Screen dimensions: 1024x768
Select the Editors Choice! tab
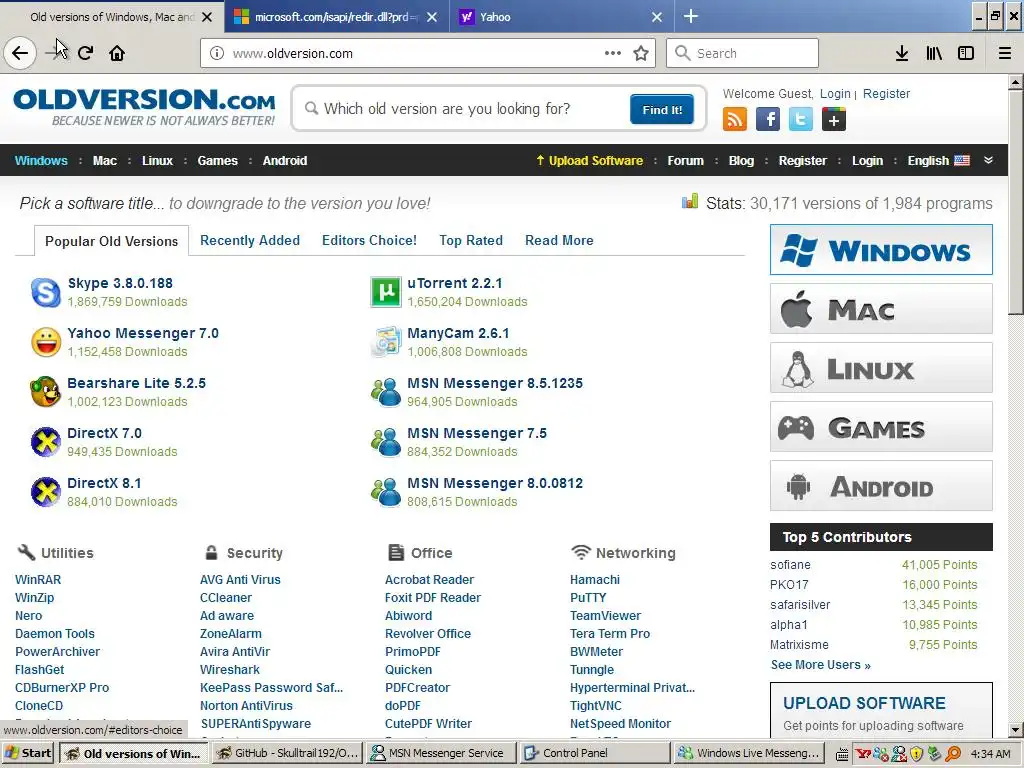369,240
